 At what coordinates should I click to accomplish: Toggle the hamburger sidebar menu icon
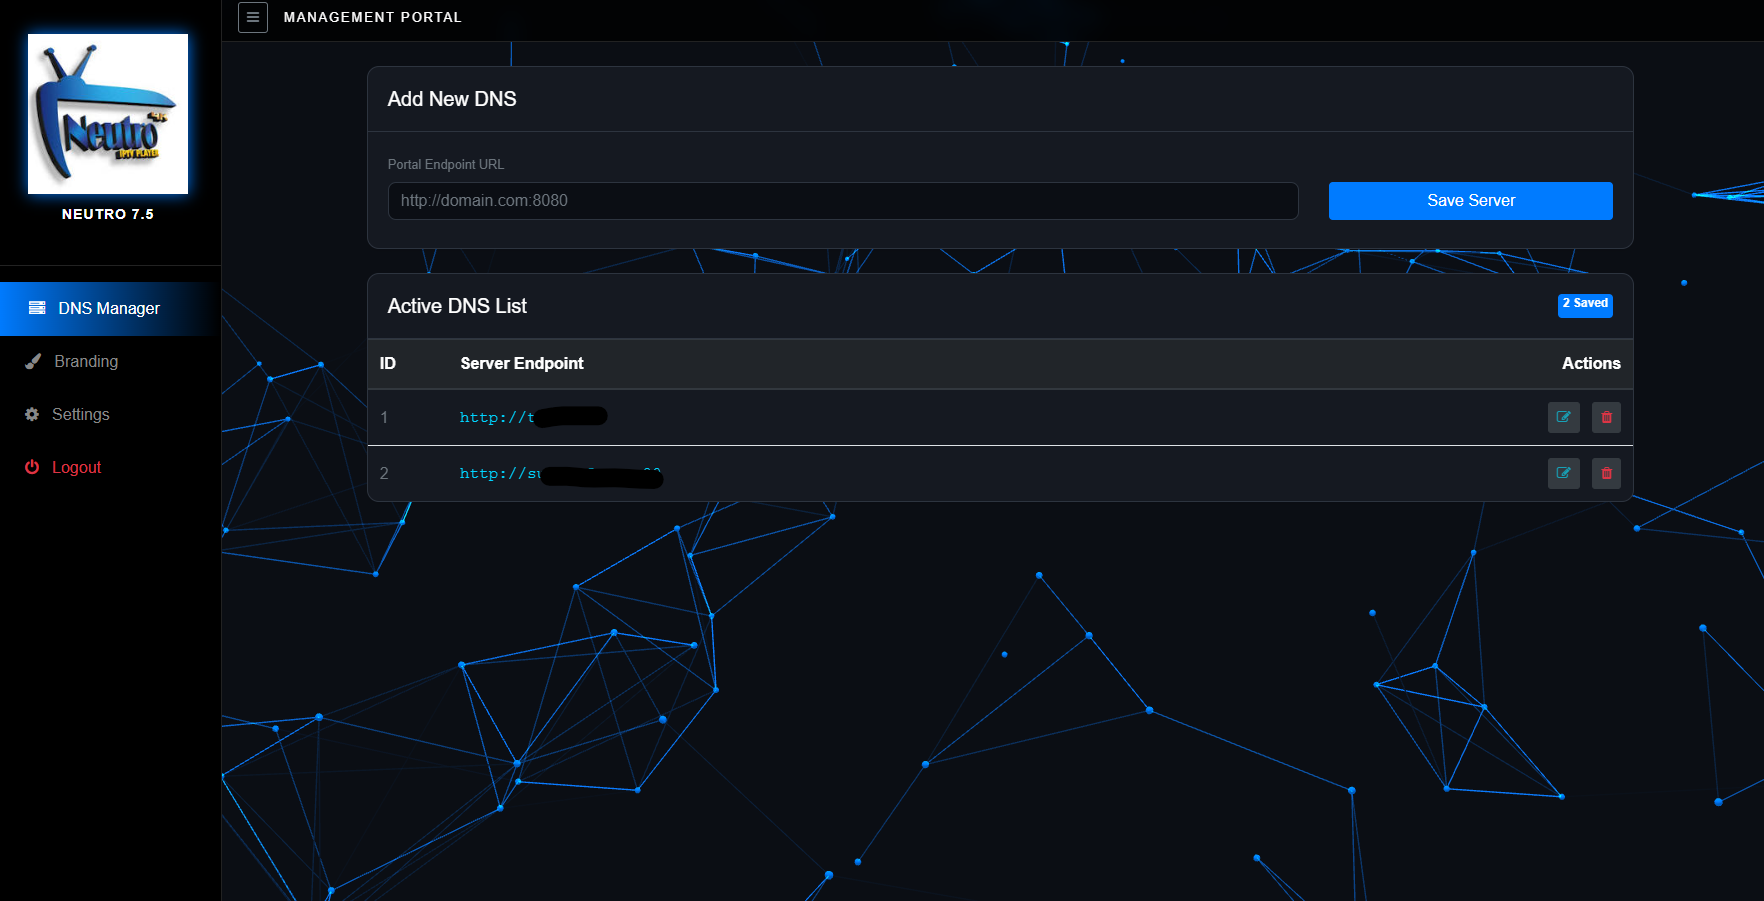tap(252, 17)
